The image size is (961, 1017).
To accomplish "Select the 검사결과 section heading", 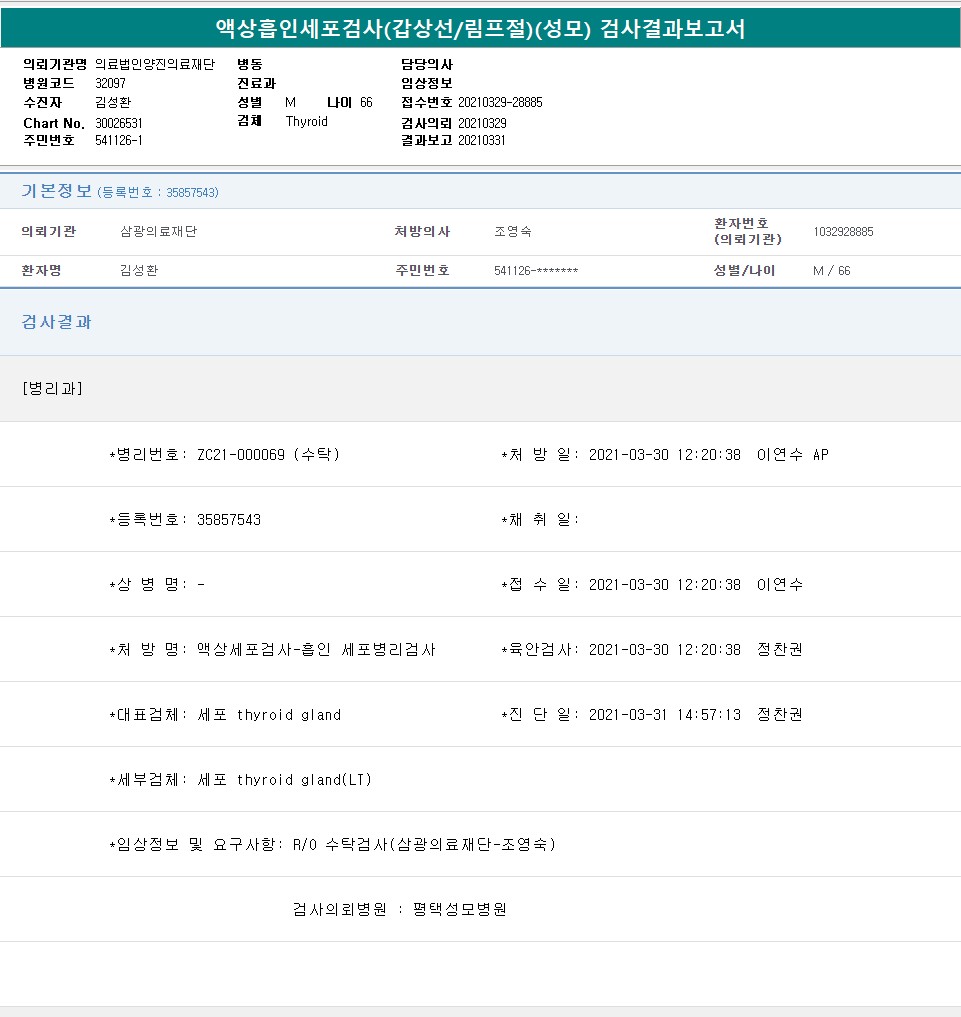I will tap(57, 322).
